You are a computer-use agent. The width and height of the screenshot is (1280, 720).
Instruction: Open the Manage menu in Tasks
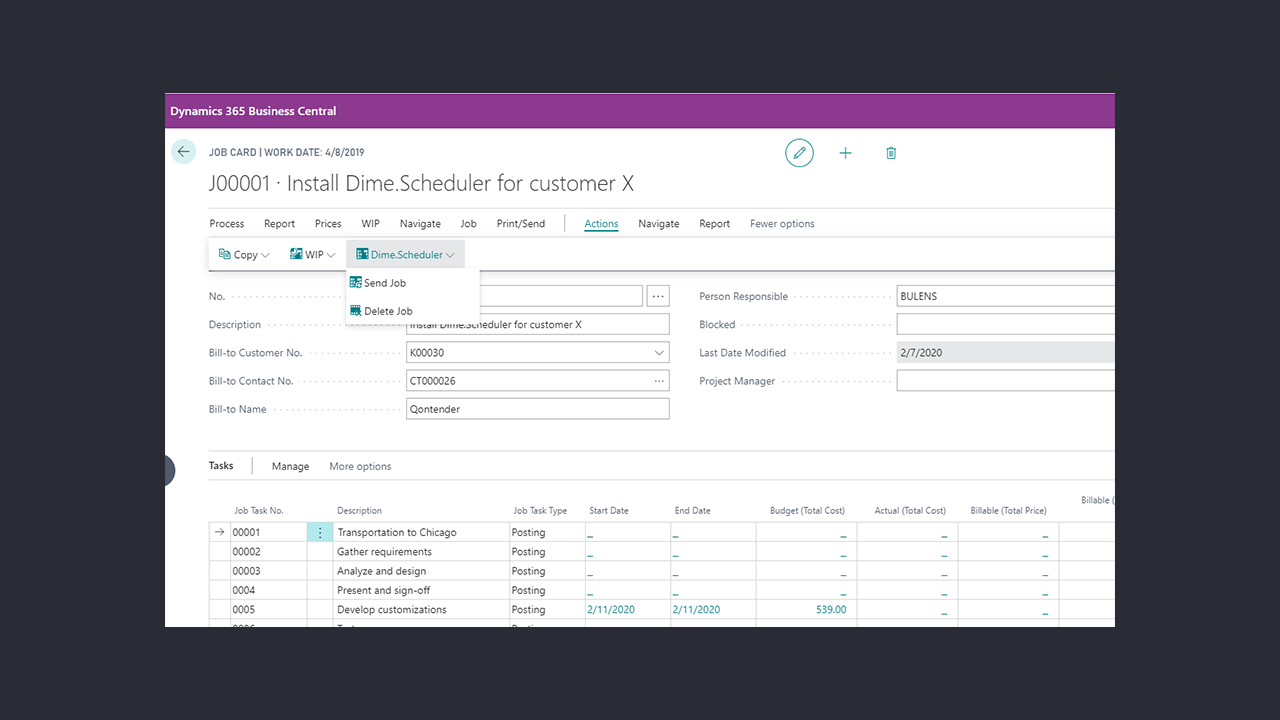[290, 467]
